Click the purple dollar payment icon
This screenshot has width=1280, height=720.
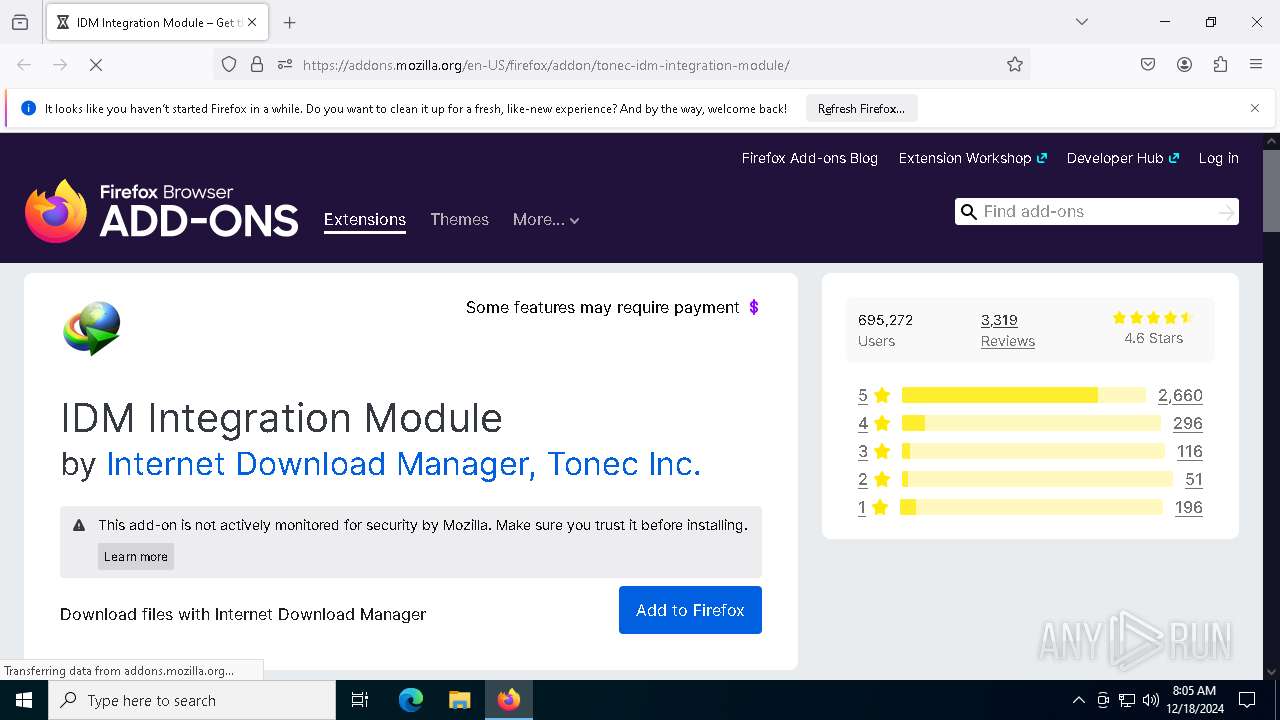[x=754, y=307]
